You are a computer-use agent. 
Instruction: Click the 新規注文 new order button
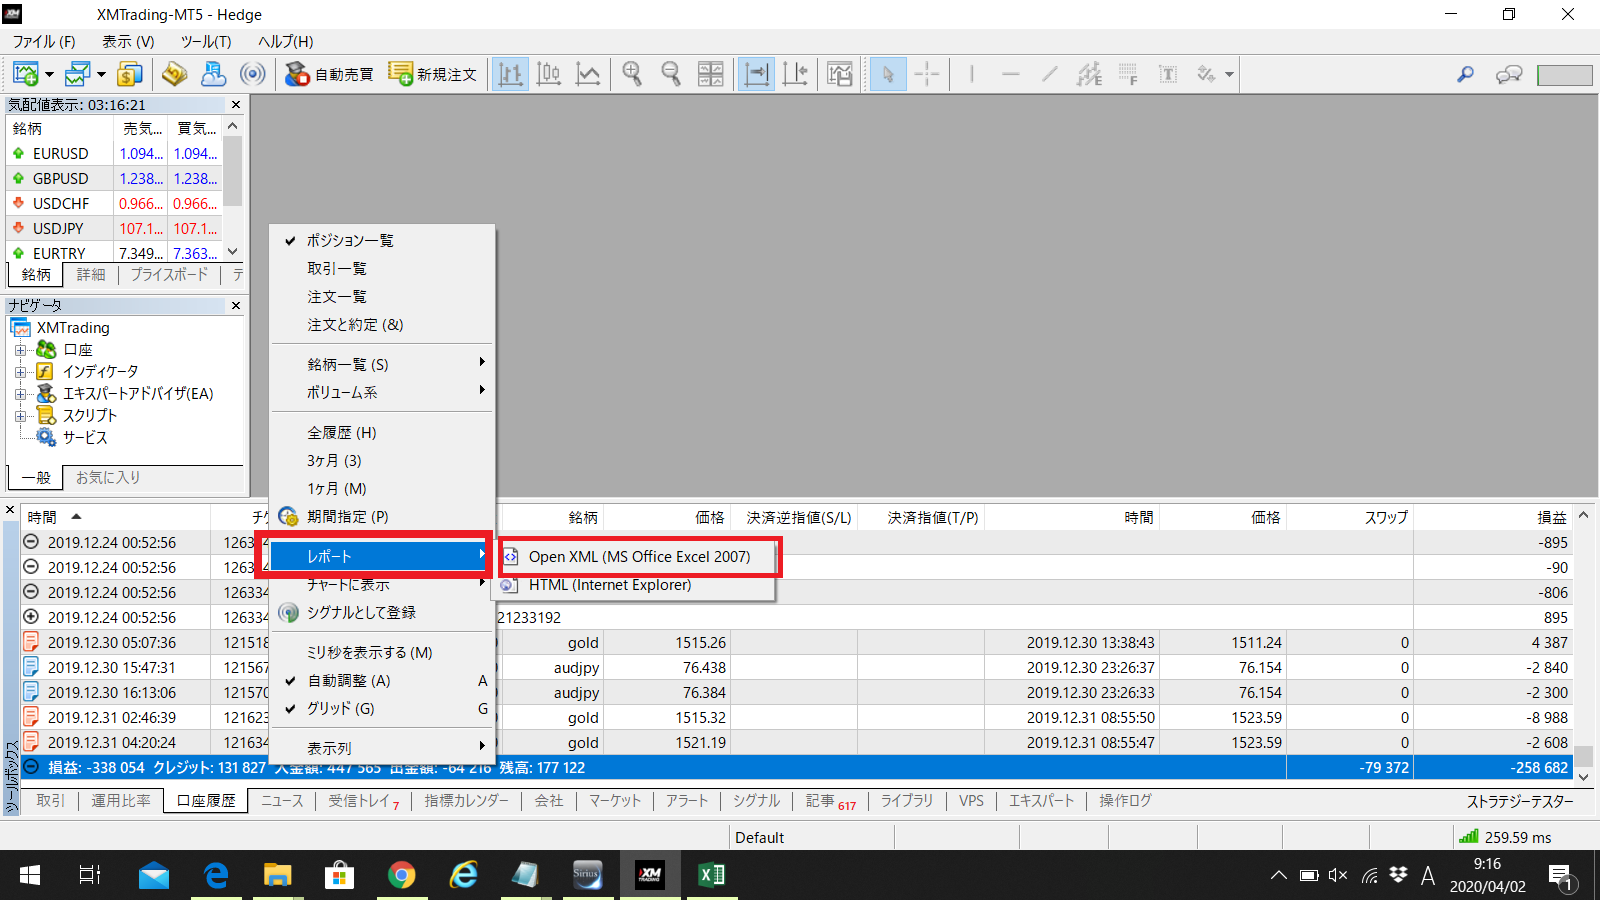pyautogui.click(x=433, y=75)
